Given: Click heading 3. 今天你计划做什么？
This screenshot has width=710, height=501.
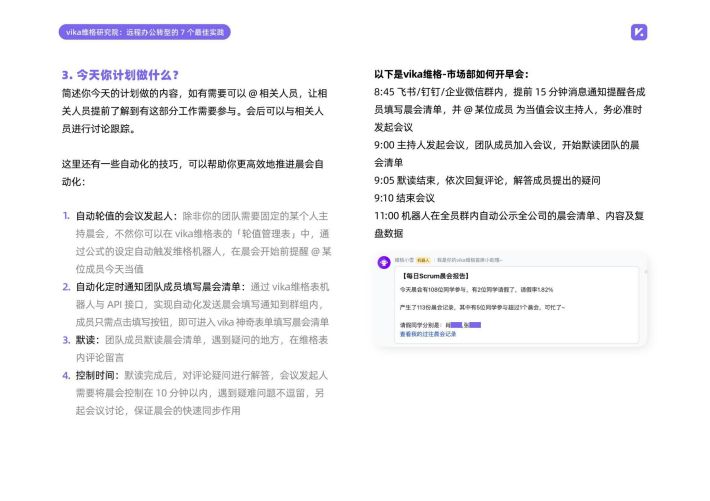Looking at the screenshot, I should coord(120,75).
